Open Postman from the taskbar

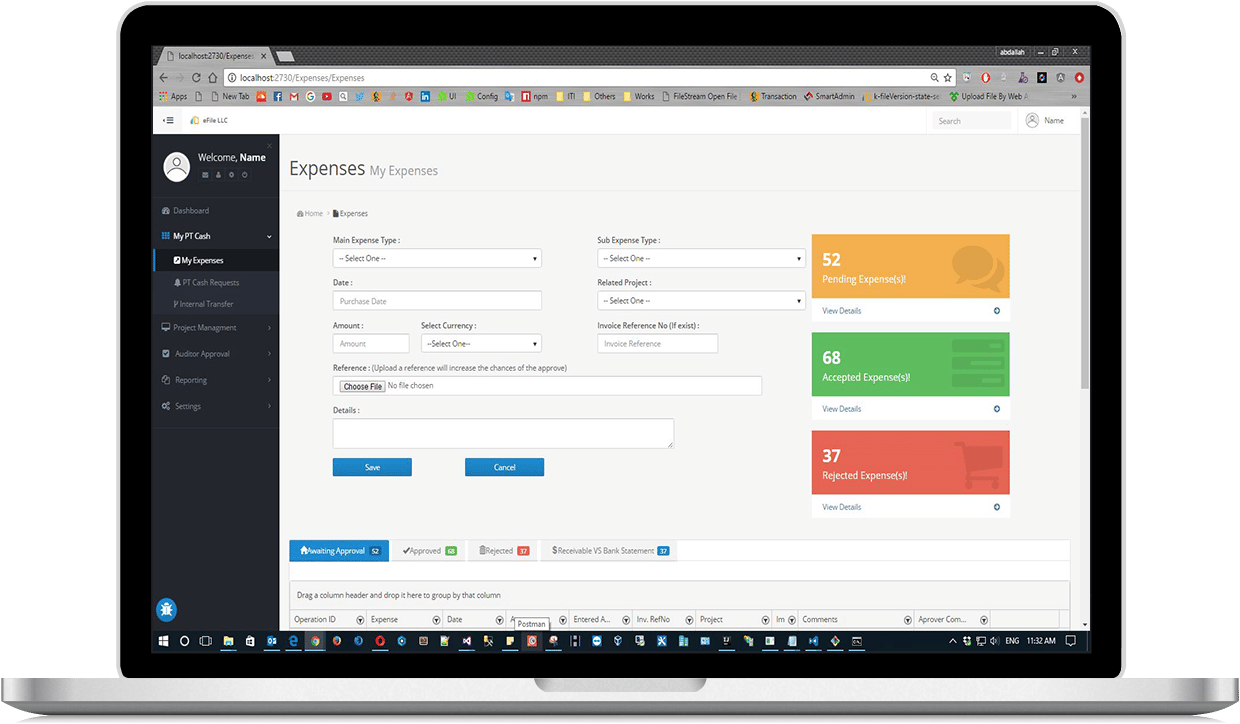[533, 641]
